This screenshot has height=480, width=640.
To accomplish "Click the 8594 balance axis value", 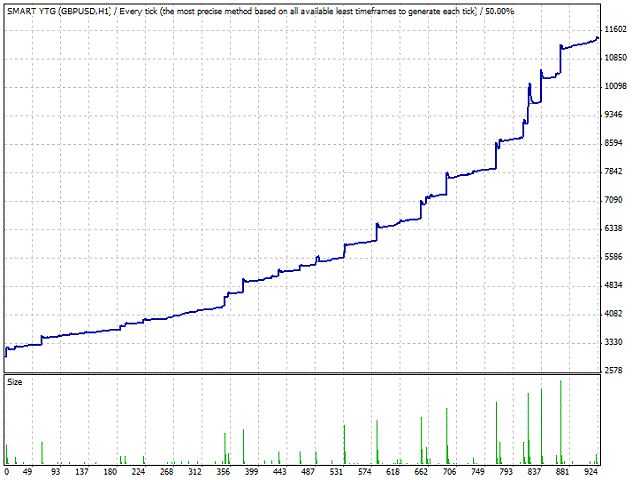I will pos(613,143).
